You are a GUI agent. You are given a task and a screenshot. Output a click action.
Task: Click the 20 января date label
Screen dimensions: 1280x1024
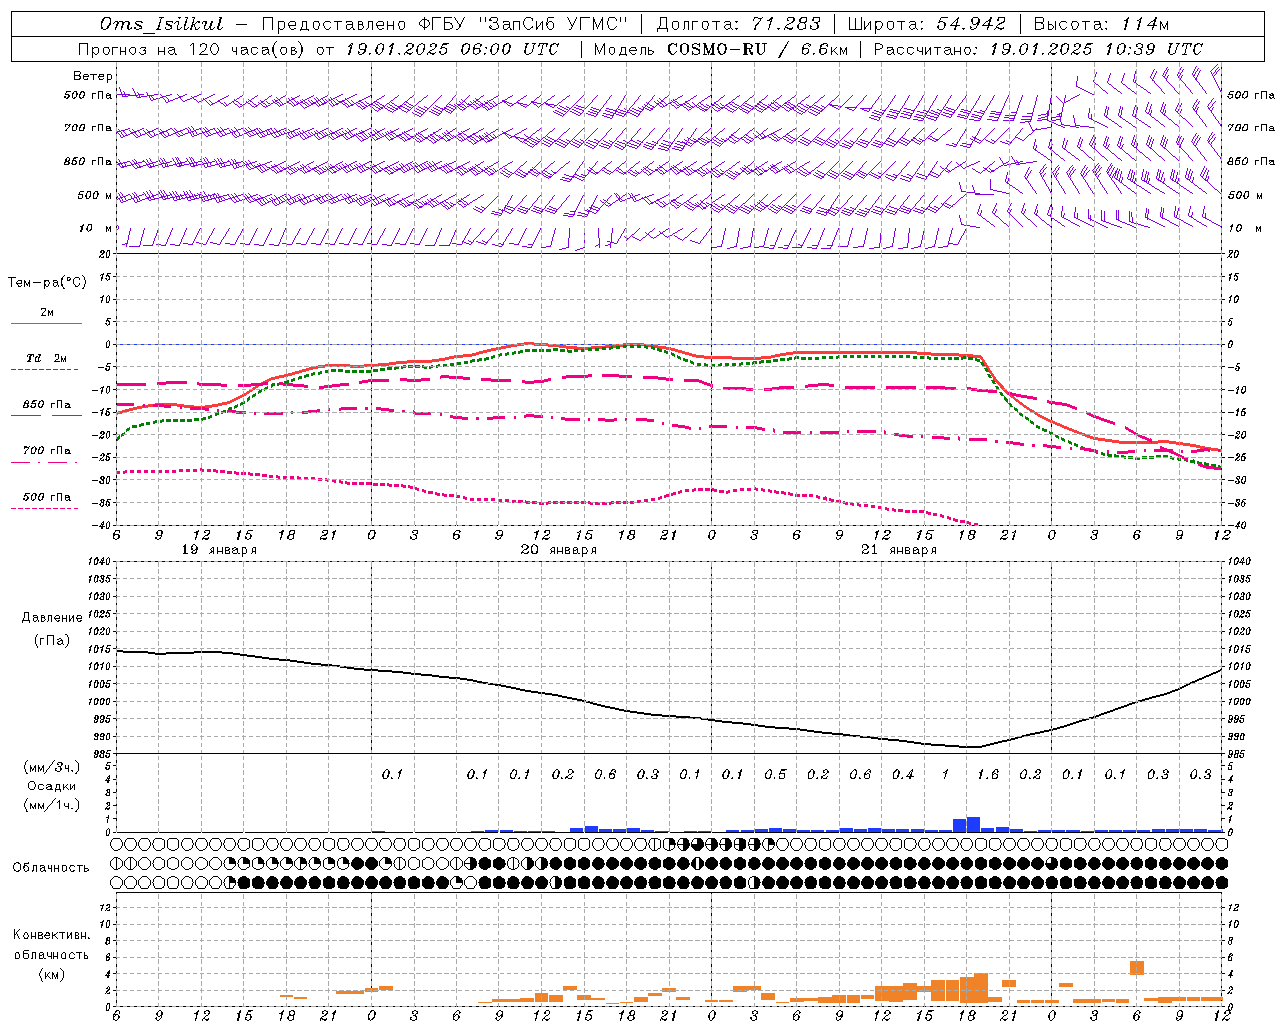pos(559,550)
